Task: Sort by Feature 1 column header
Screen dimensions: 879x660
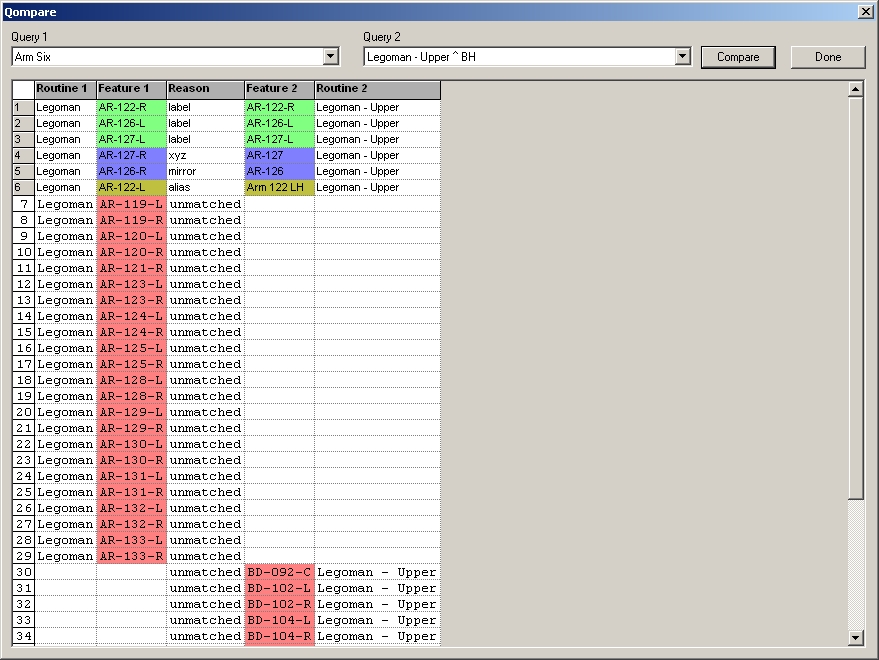Action: 131,89
